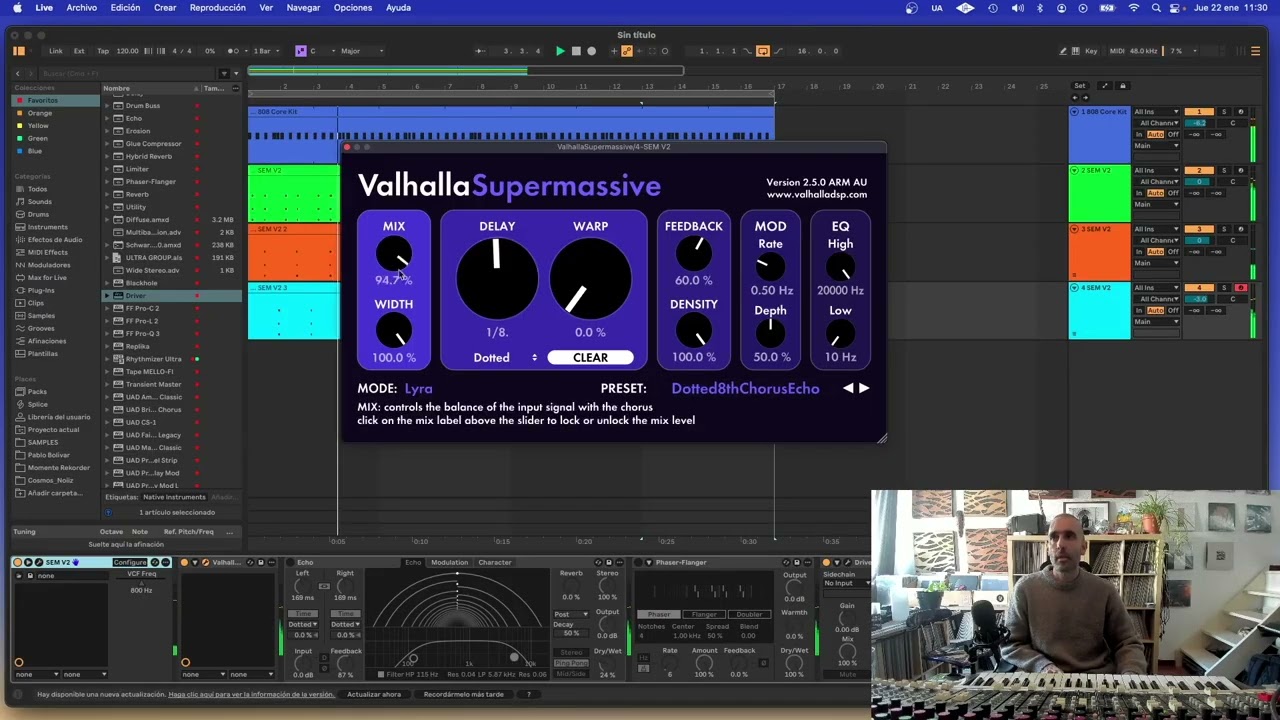Expand the Hybrid Reverb item in the browser
This screenshot has height=720, width=1280.
point(108,156)
